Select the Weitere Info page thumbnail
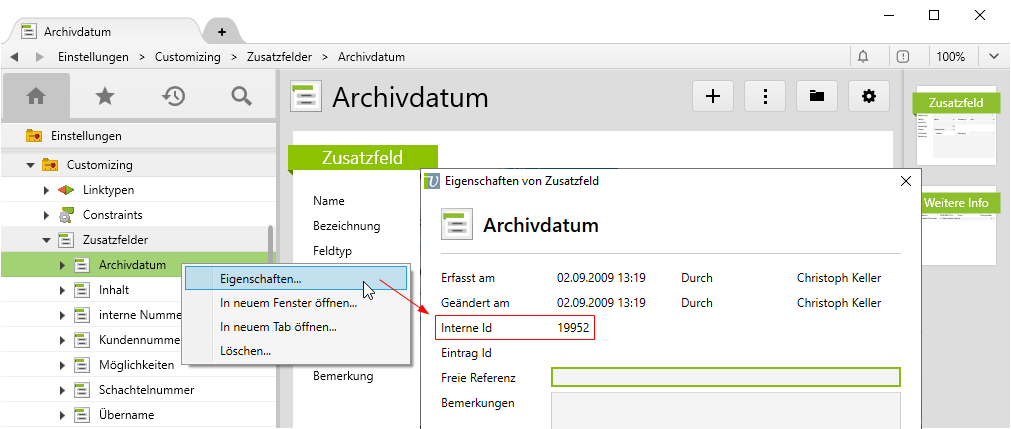The image size is (1011, 429). coord(956,225)
